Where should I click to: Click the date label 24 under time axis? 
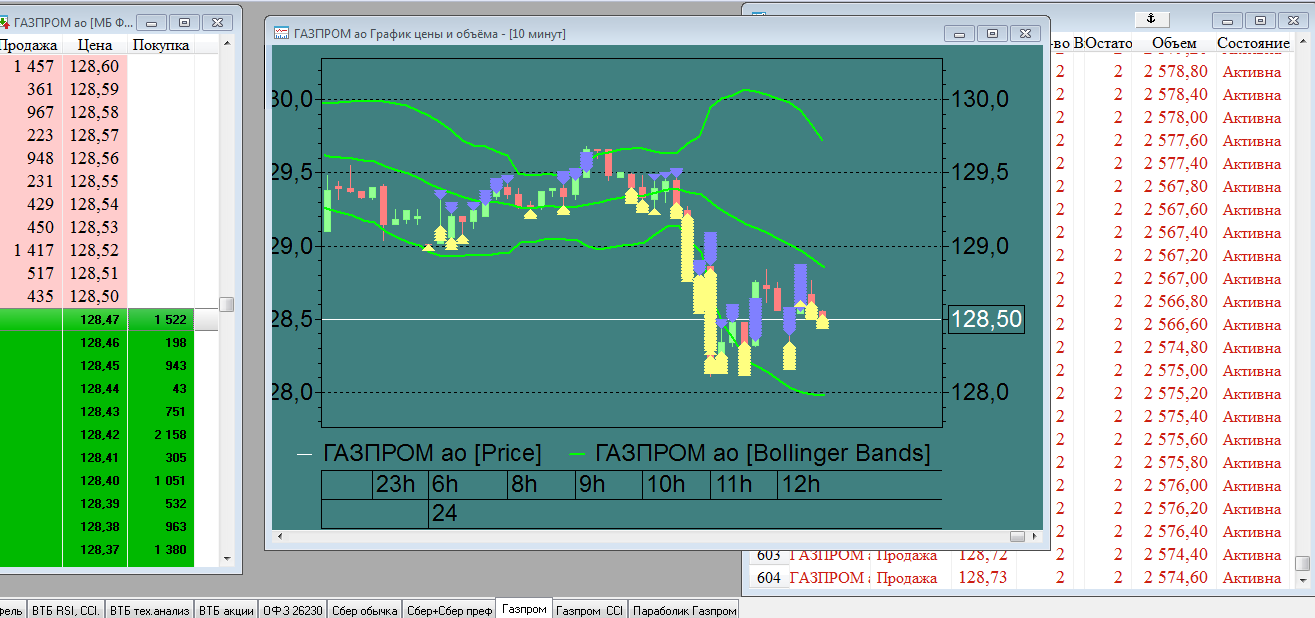point(444,514)
